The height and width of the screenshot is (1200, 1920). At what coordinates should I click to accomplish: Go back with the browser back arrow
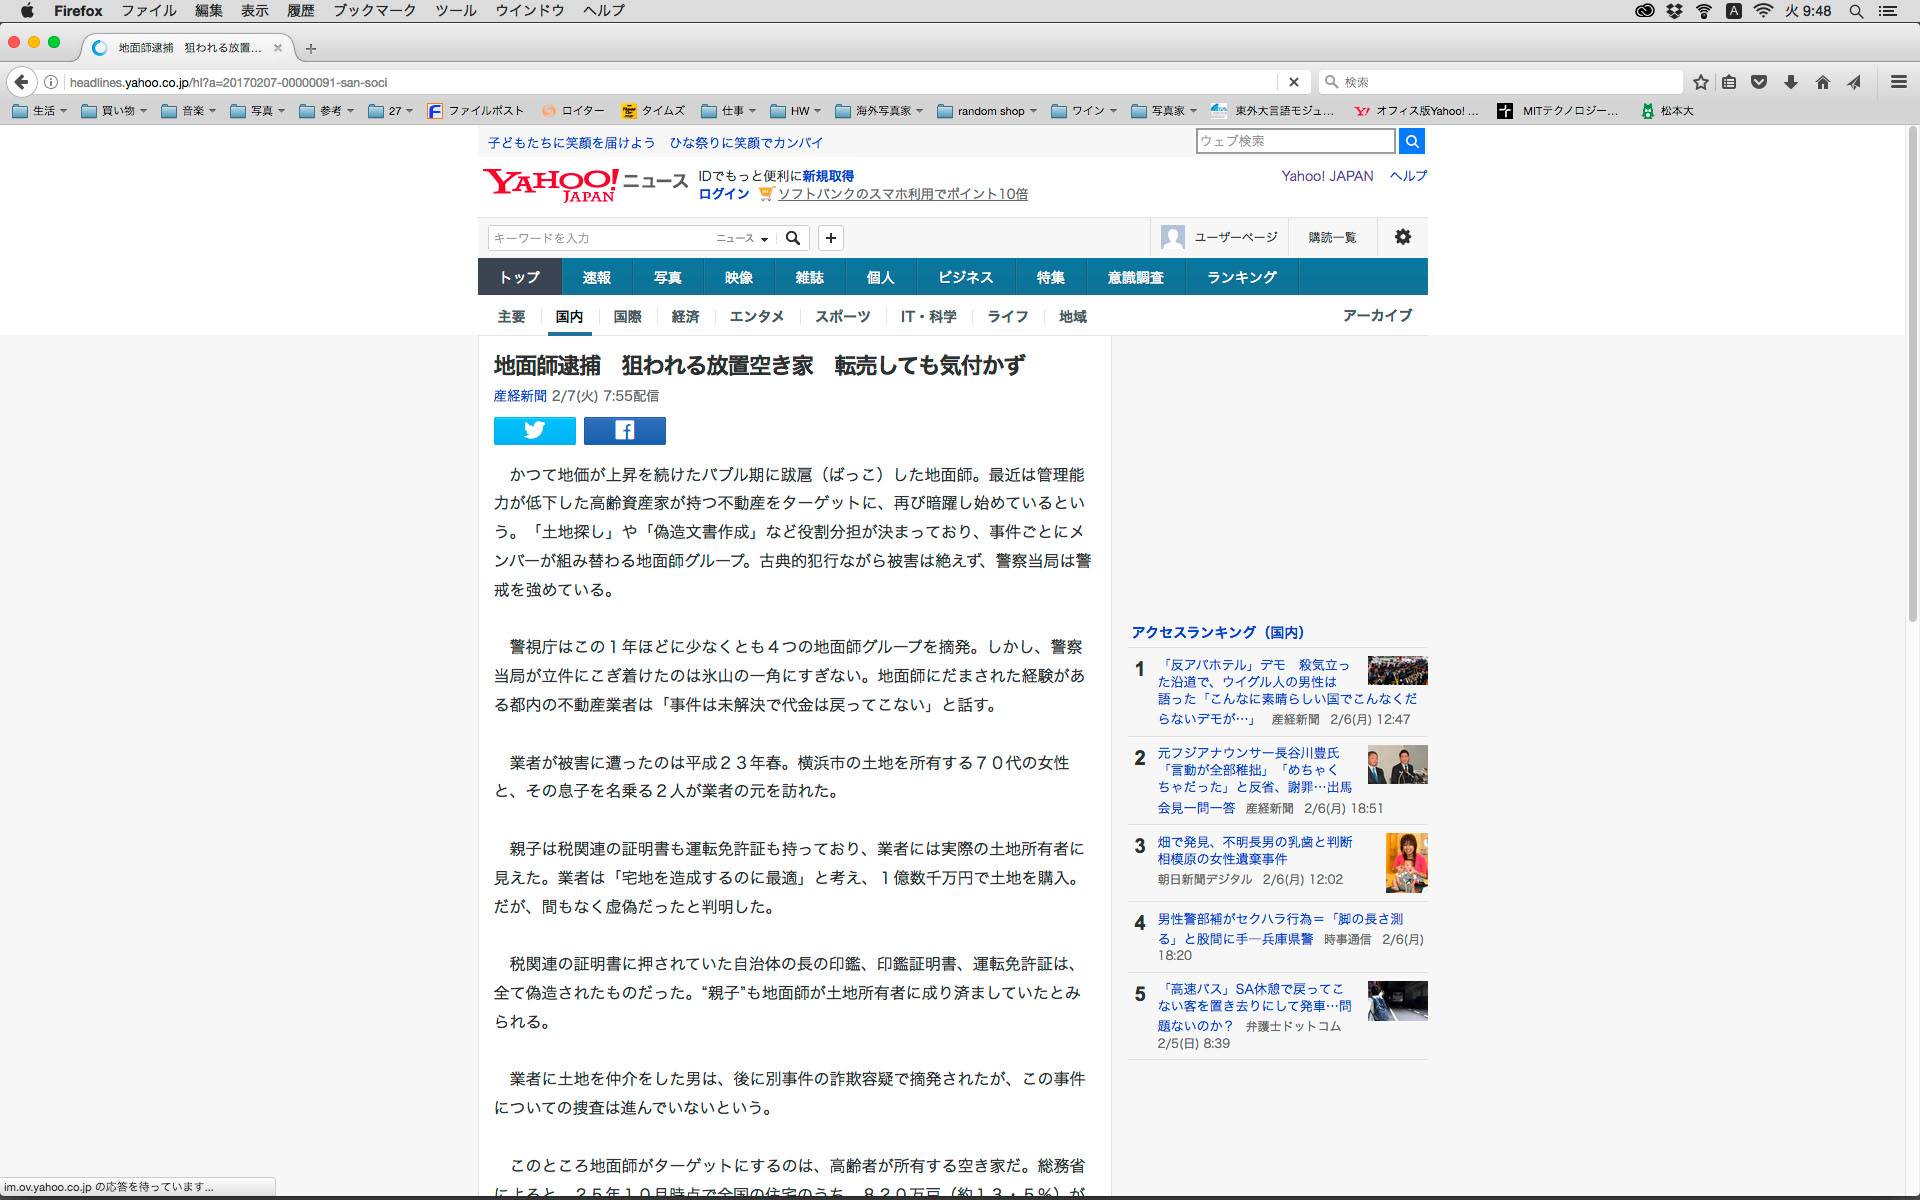[22, 82]
